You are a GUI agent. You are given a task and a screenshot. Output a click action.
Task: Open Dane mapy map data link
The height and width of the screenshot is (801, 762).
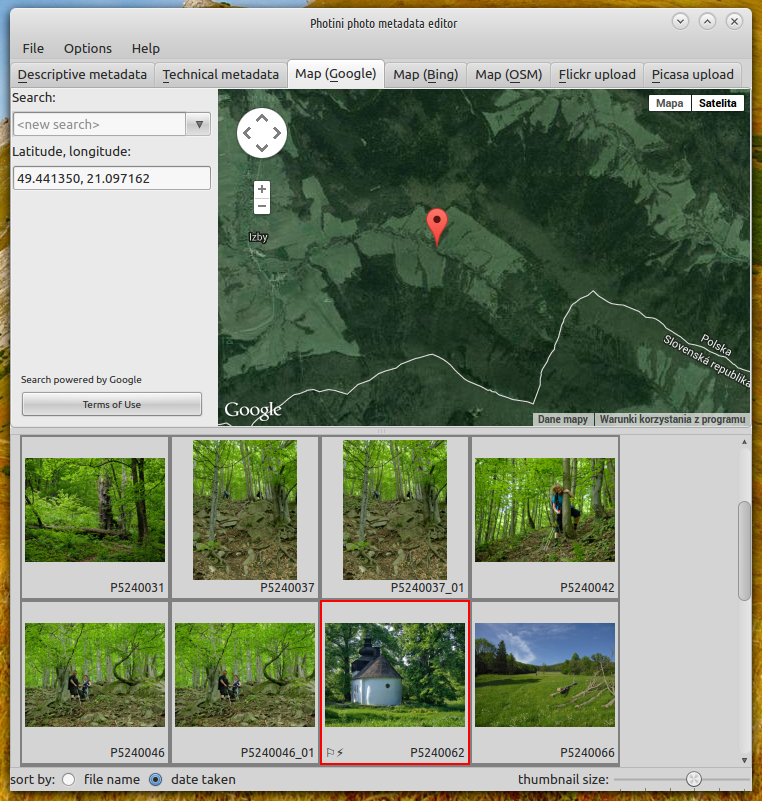coord(563,419)
